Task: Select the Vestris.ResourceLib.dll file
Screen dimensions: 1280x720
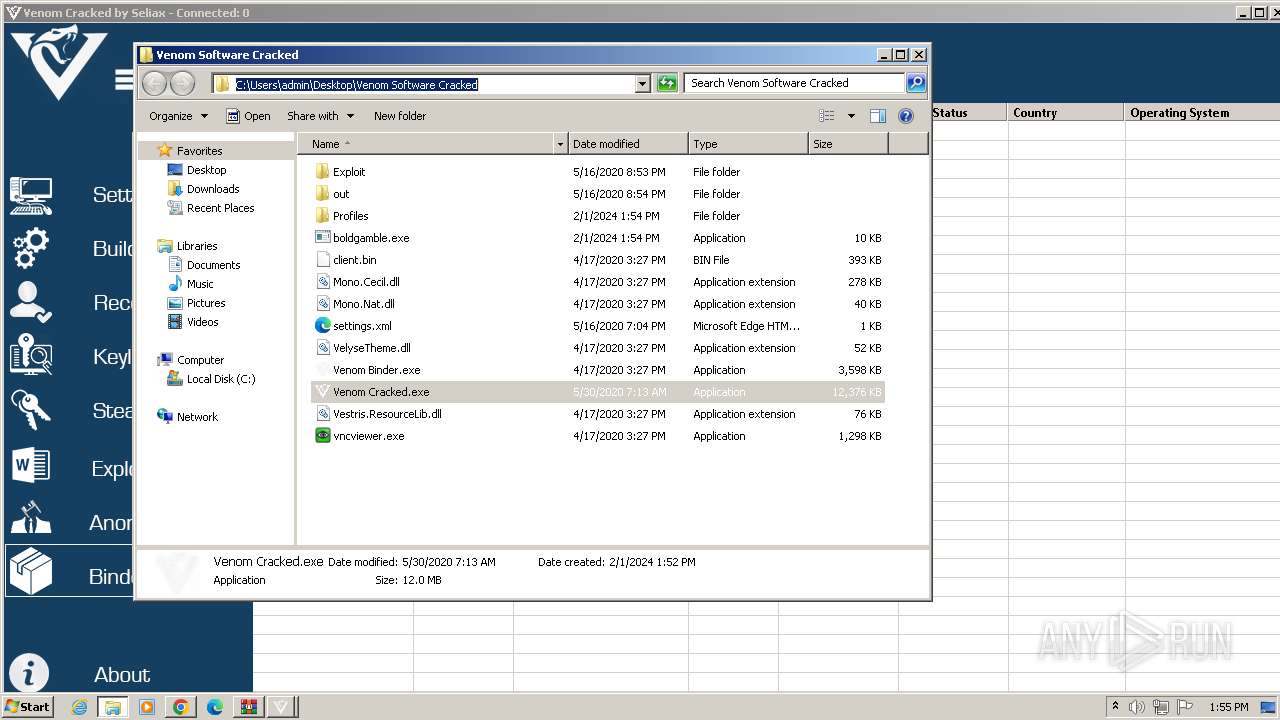Action: (598, 414)
